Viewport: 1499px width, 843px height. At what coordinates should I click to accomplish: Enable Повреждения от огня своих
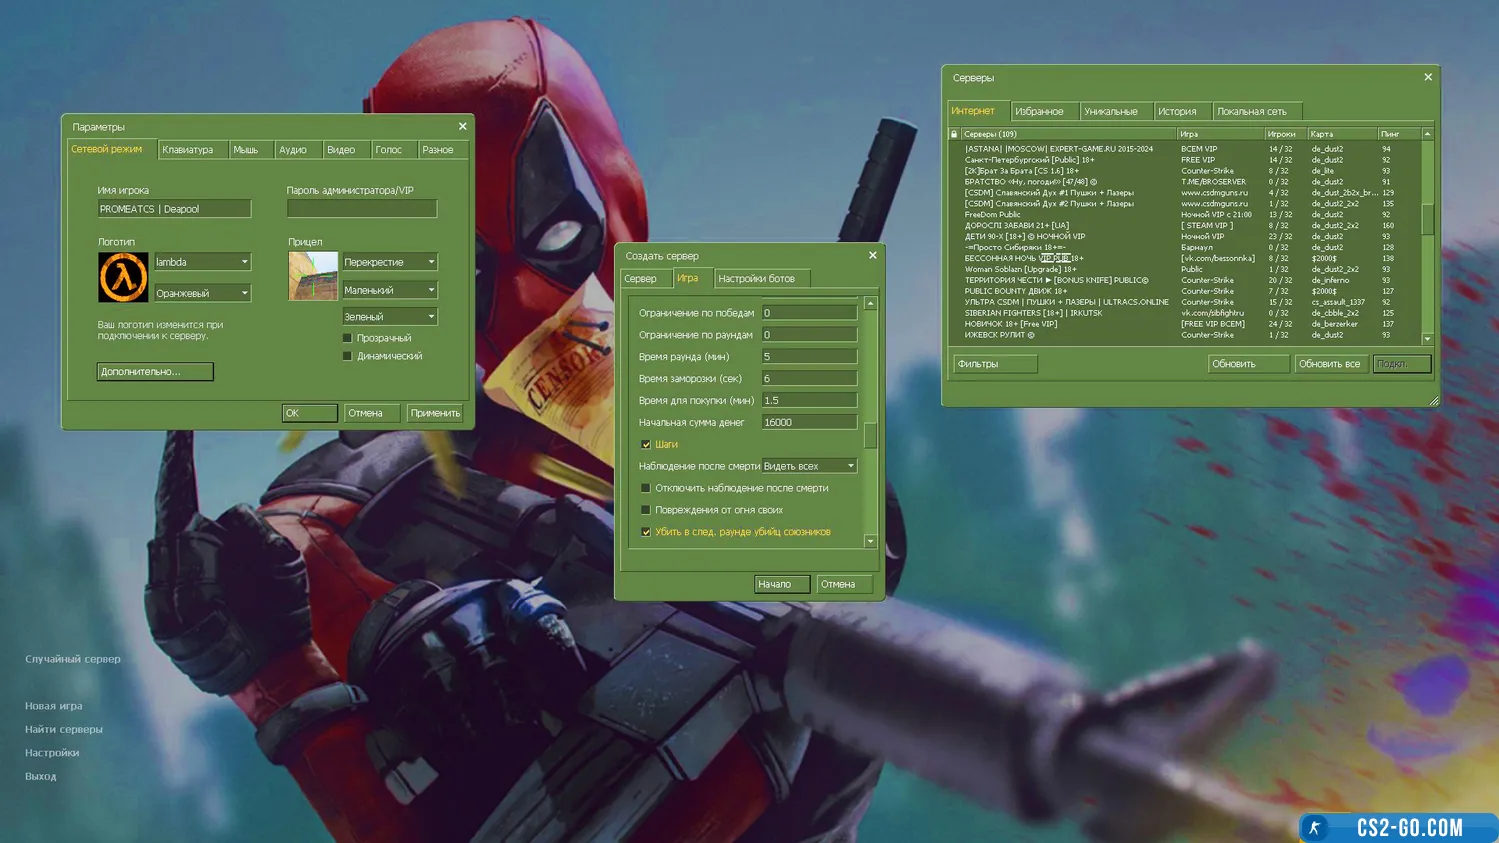[x=646, y=510]
